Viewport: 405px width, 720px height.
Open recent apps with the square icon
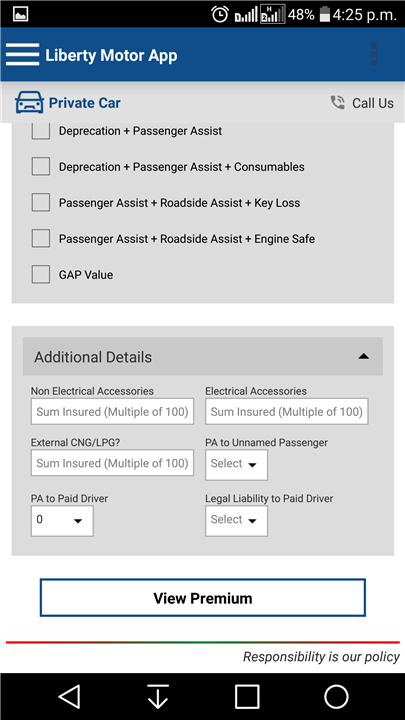pyautogui.click(x=247, y=697)
